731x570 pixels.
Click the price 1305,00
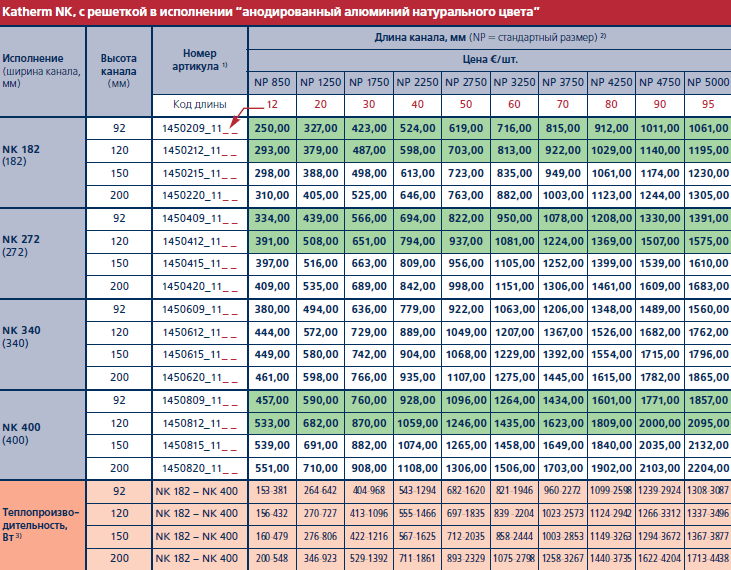tap(708, 196)
